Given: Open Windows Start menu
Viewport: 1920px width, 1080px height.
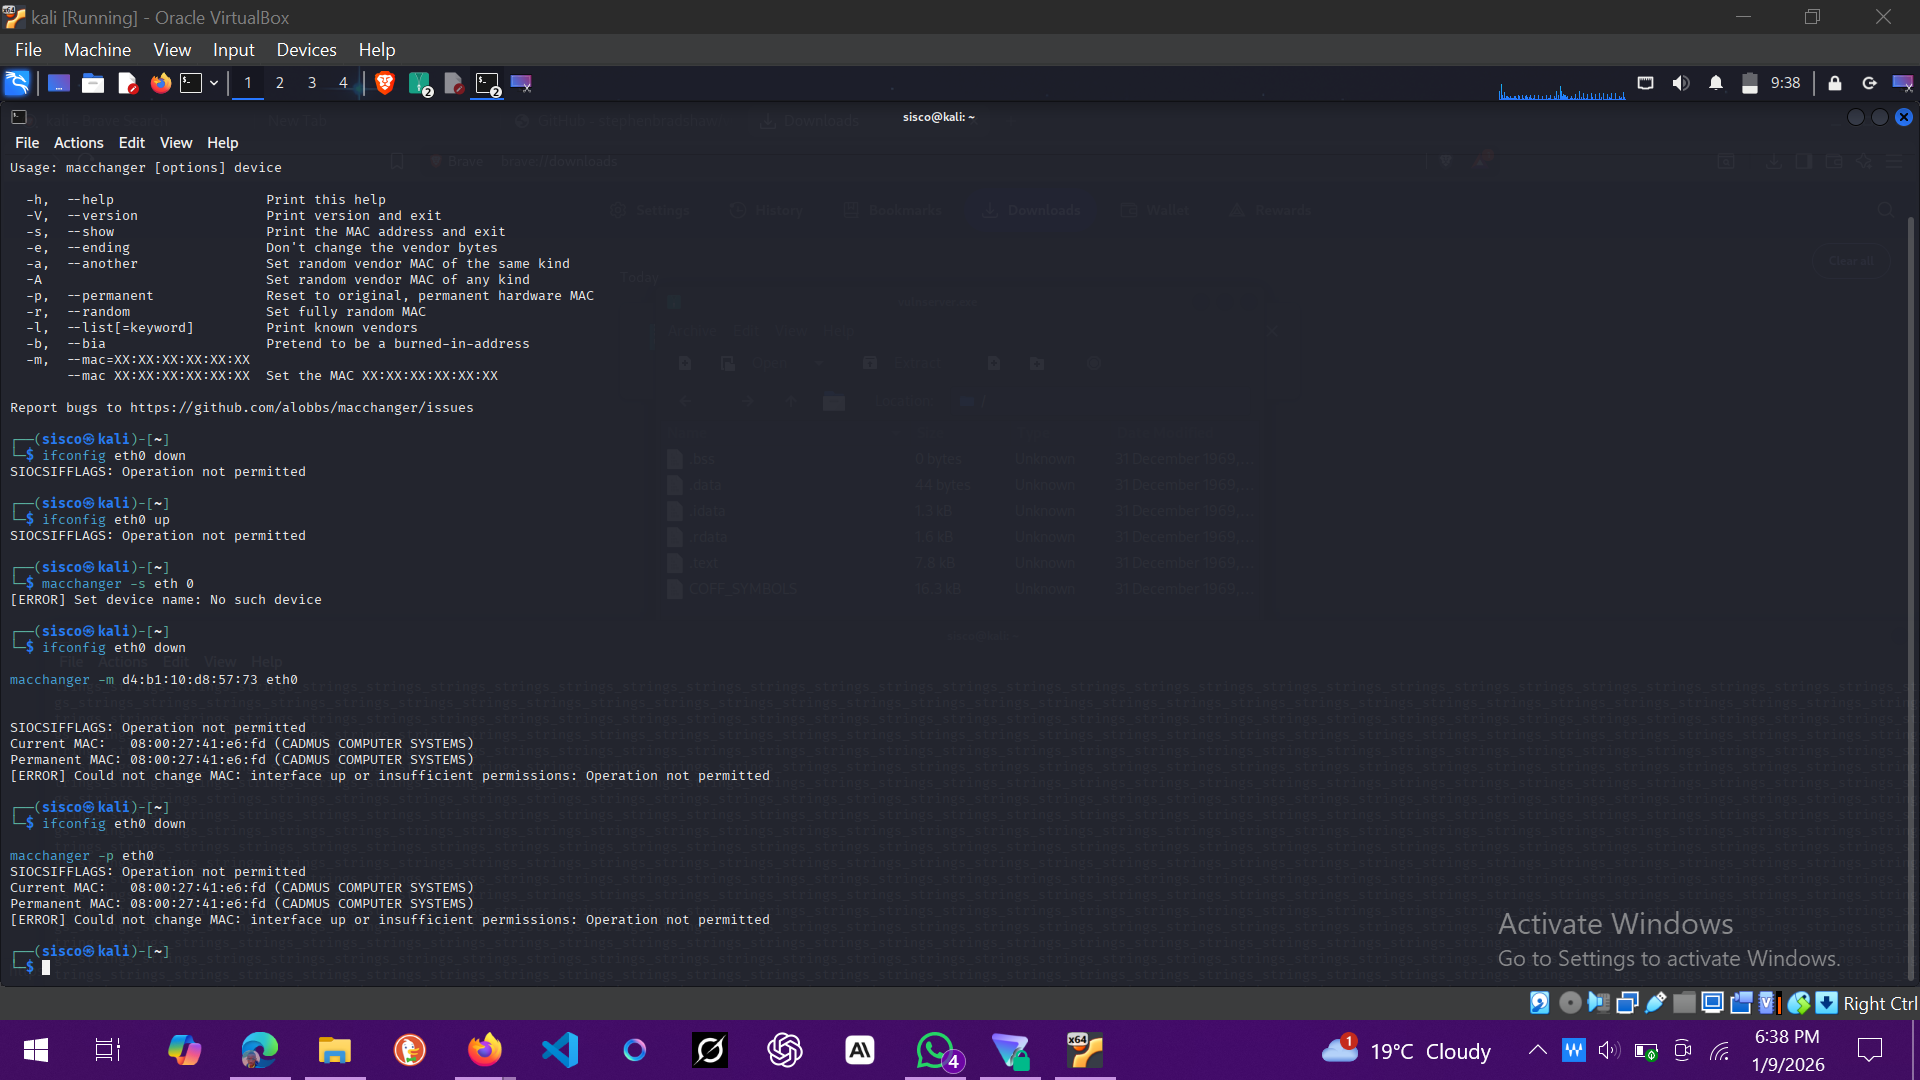Looking at the screenshot, I should point(36,1050).
